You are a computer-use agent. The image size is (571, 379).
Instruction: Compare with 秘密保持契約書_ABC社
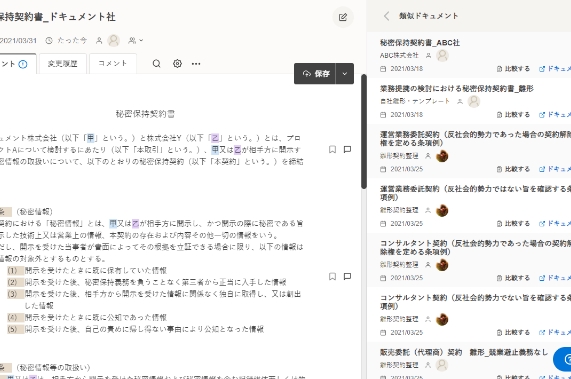click(513, 69)
